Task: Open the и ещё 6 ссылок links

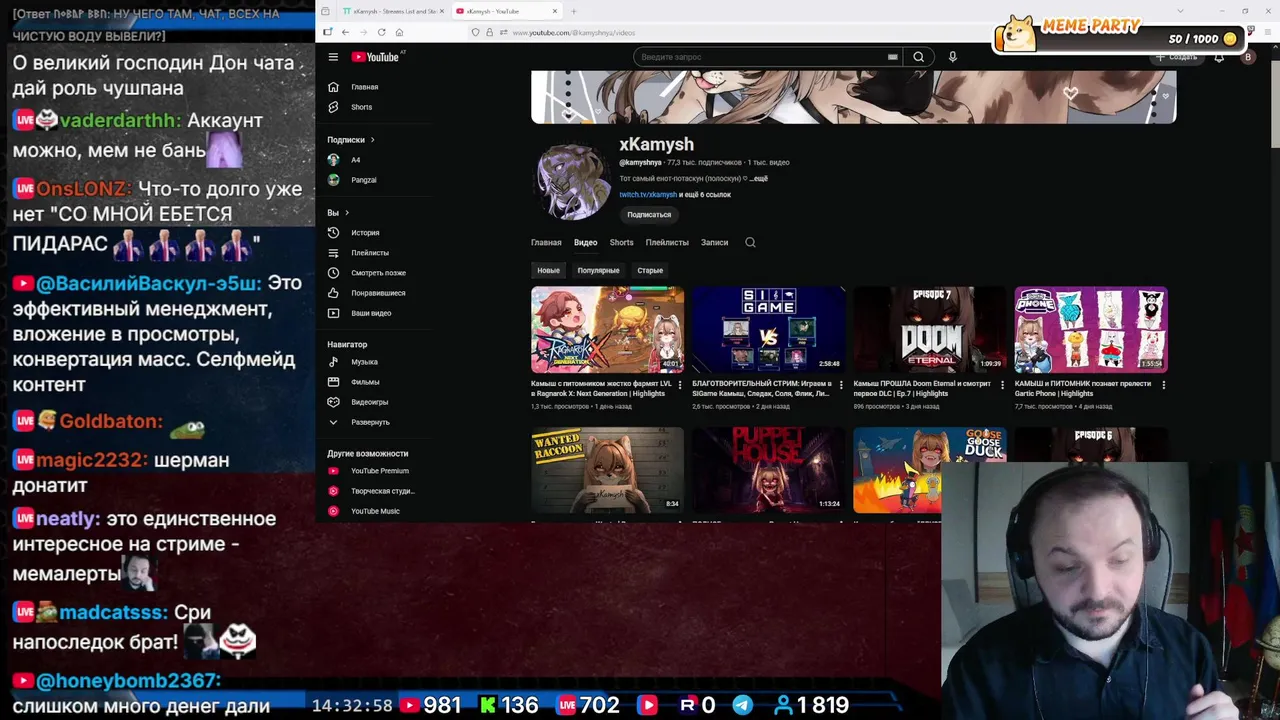Action: point(705,194)
